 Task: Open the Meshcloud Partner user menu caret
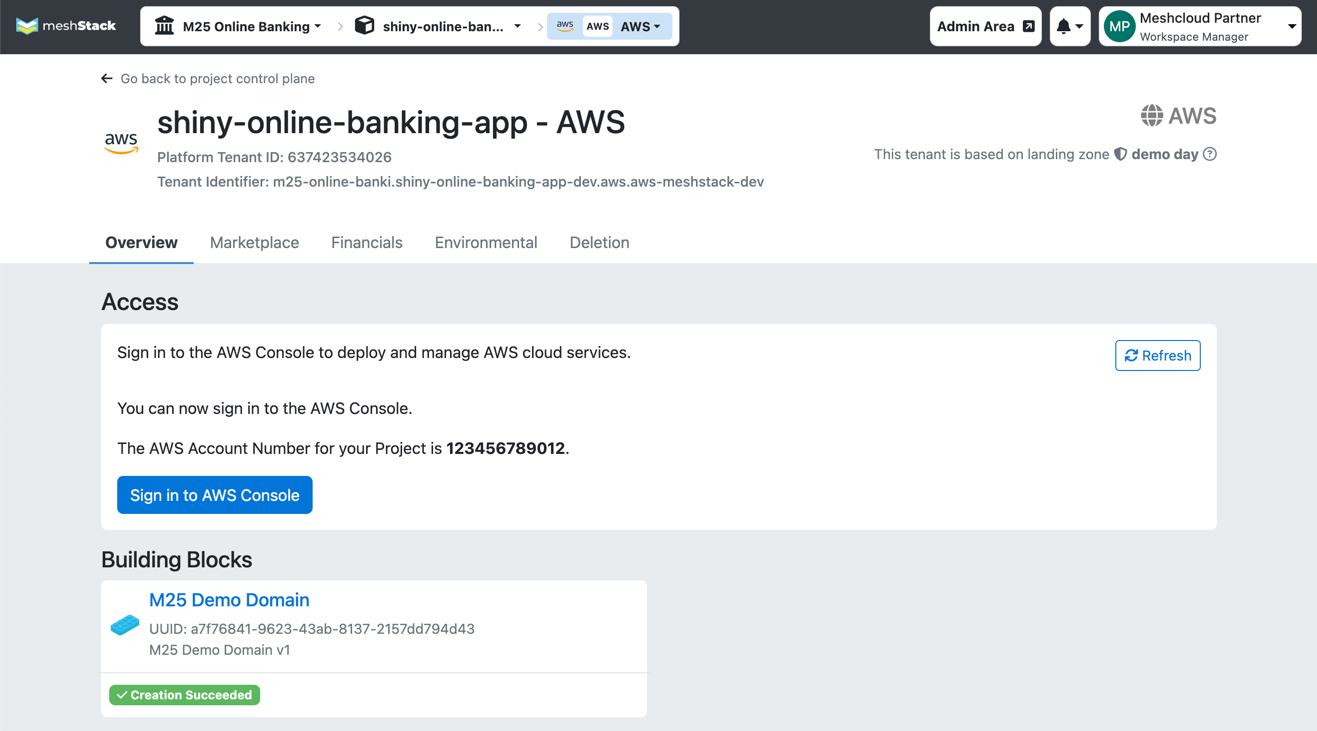[1292, 27]
